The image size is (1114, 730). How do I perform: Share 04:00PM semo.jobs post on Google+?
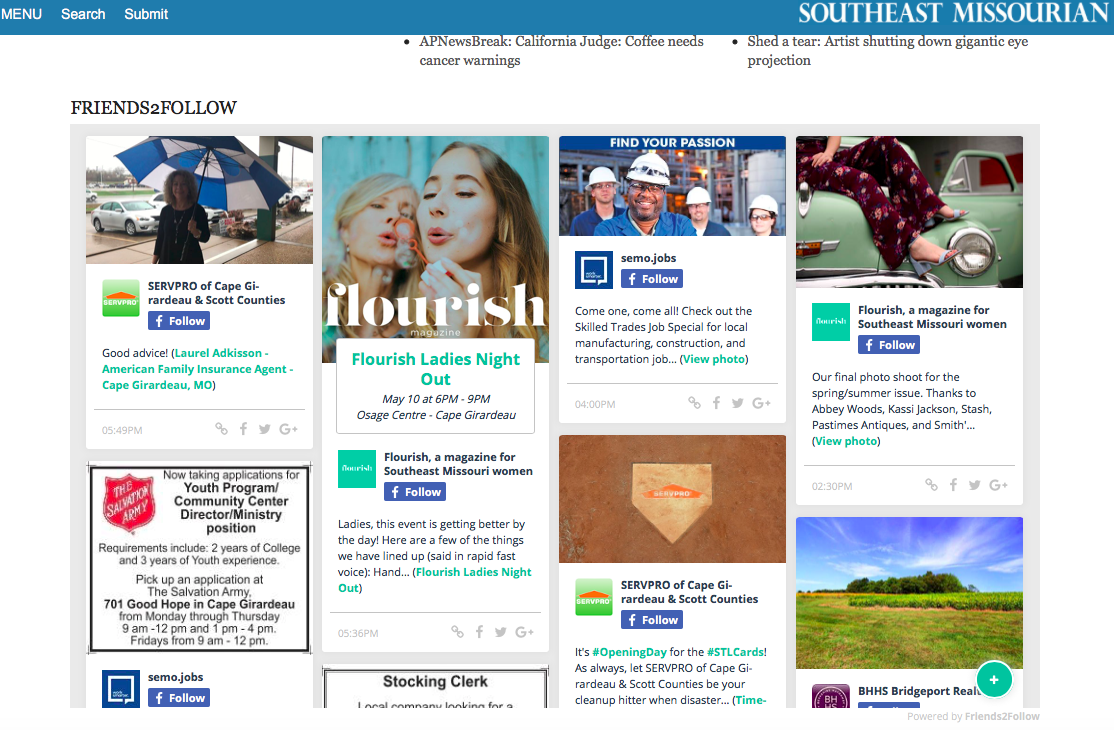[x=762, y=403]
